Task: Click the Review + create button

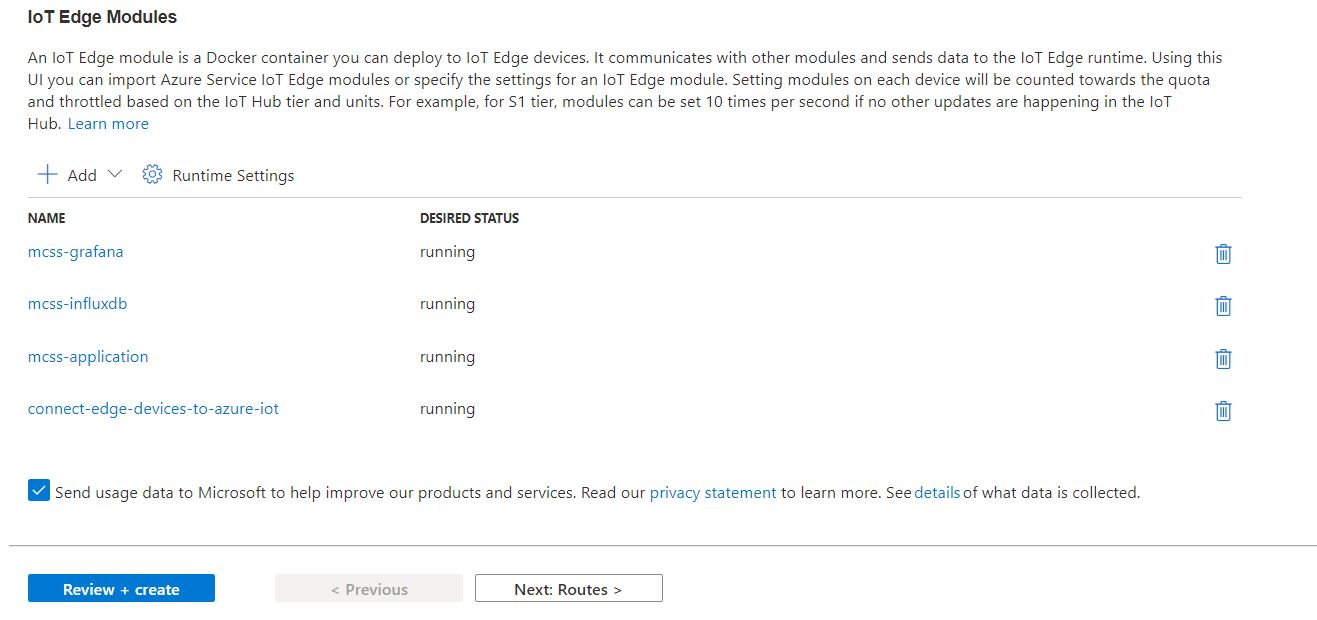Action: point(121,589)
